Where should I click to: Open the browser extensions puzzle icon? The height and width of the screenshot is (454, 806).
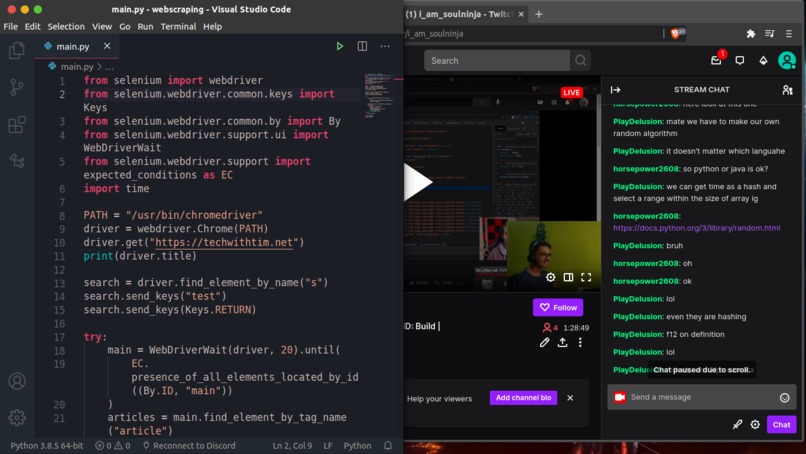coord(751,34)
